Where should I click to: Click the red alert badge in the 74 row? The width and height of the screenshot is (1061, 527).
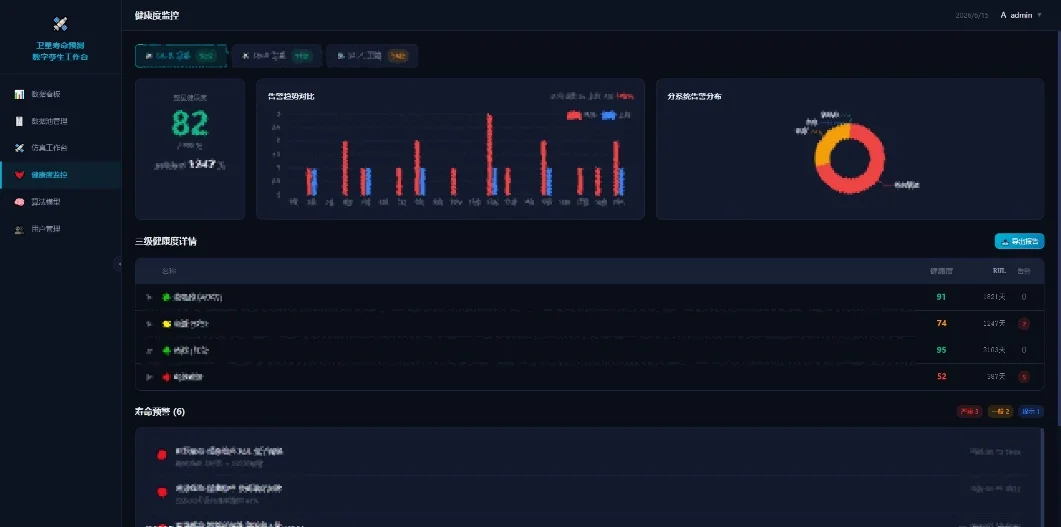click(1024, 323)
